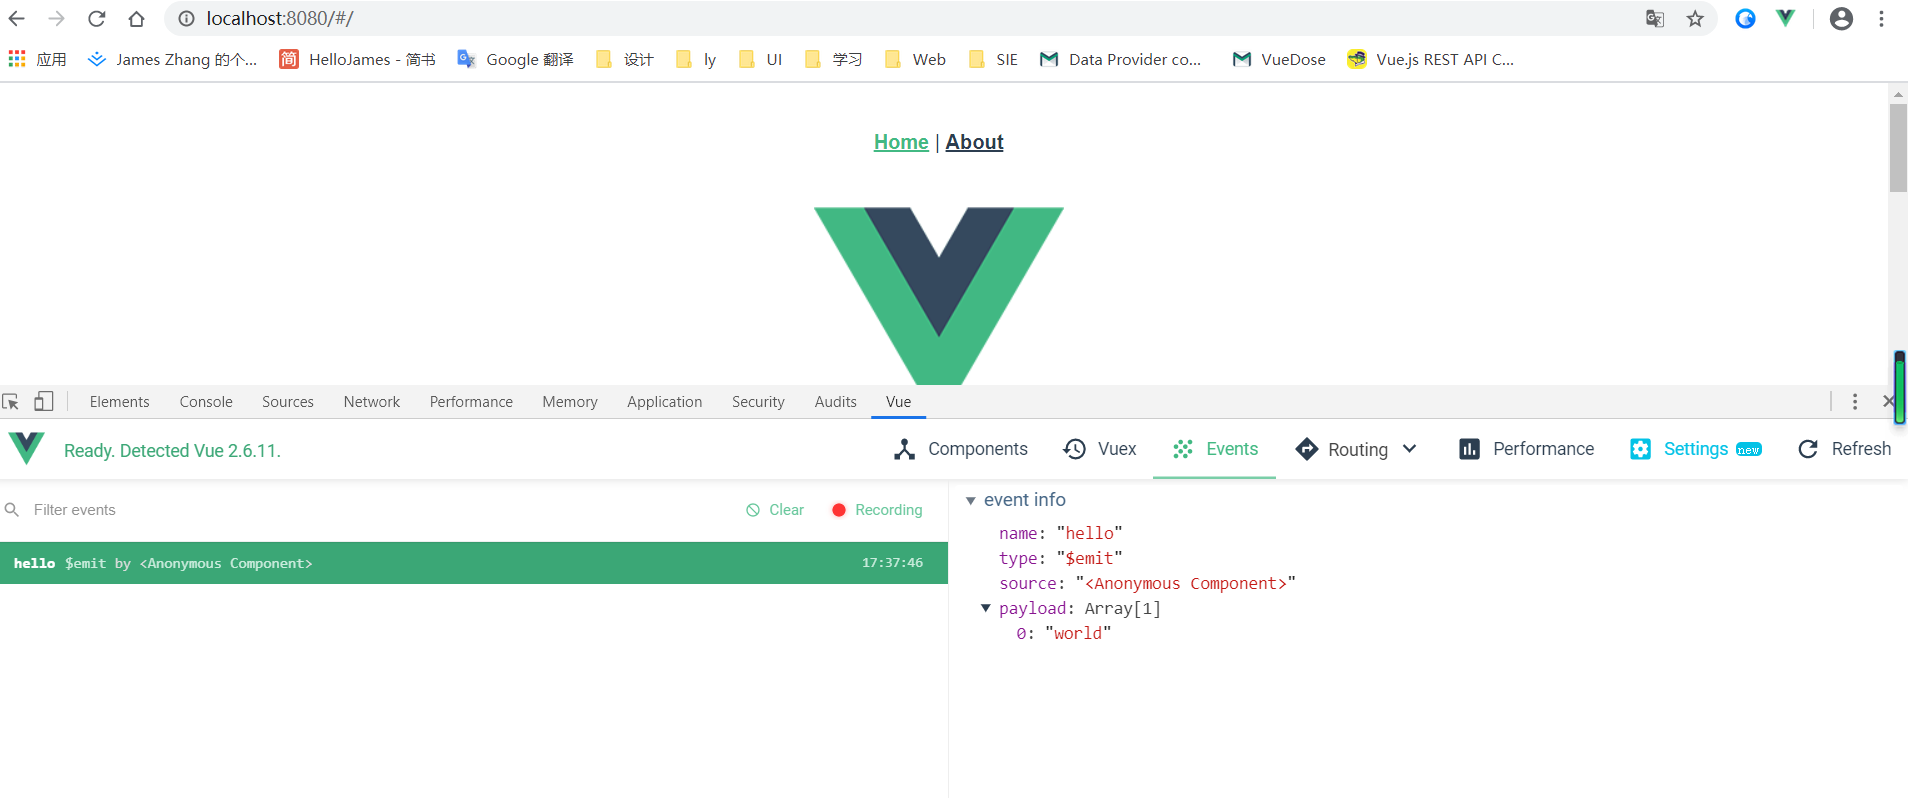Switch to the Network DevTools tab
This screenshot has width=1908, height=798.
(x=372, y=401)
